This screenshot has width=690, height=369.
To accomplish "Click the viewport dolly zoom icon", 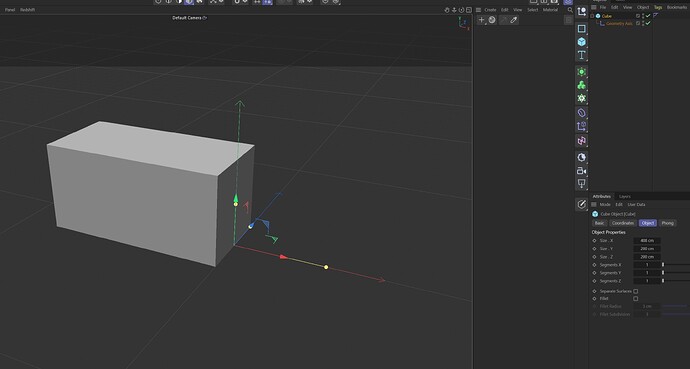I will (454, 10).
